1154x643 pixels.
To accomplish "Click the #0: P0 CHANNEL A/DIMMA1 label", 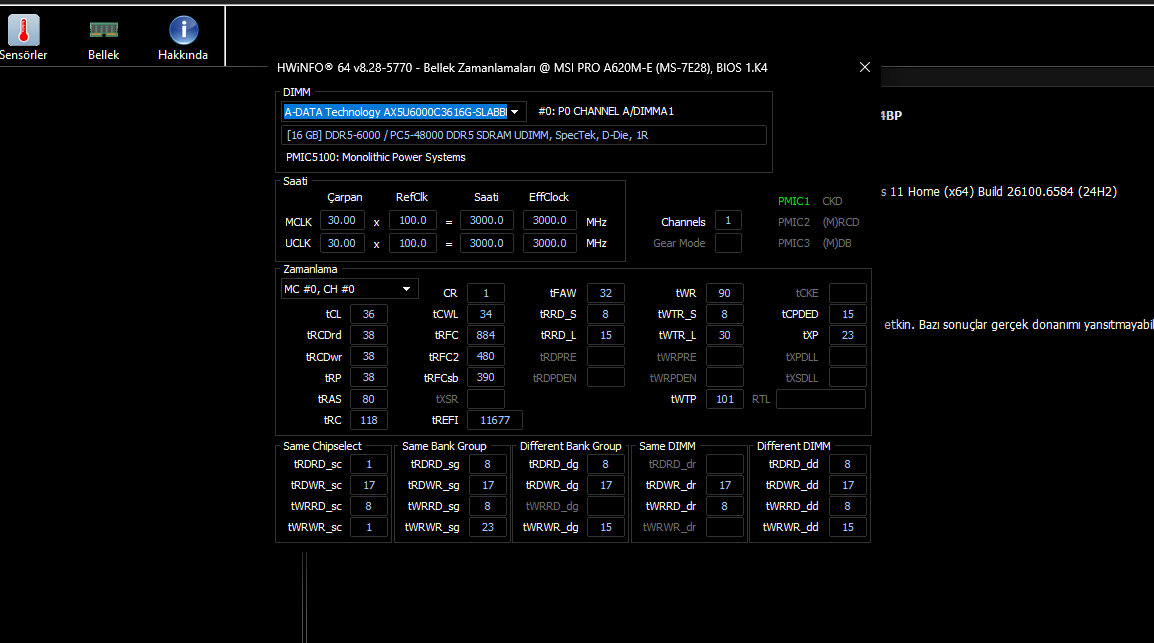I will 606,111.
